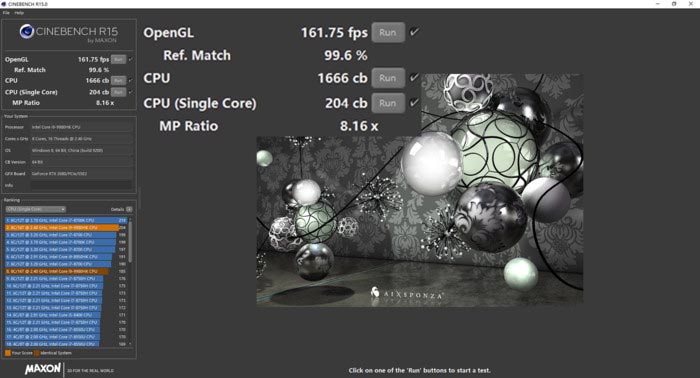Expand the ranking Details button
Viewport: 700px width, 378px height.
(x=129, y=209)
